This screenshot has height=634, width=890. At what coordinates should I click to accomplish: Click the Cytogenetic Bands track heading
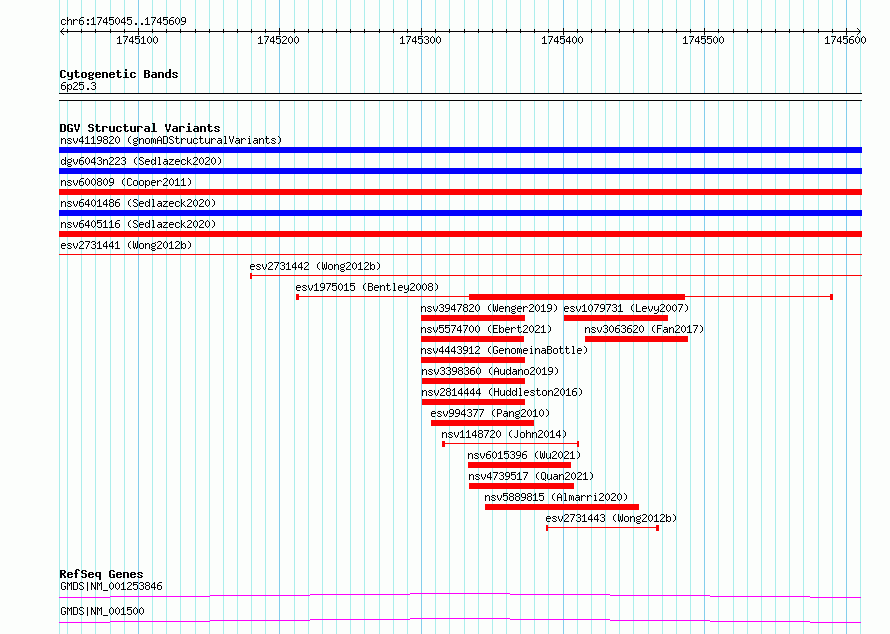pyautogui.click(x=119, y=74)
